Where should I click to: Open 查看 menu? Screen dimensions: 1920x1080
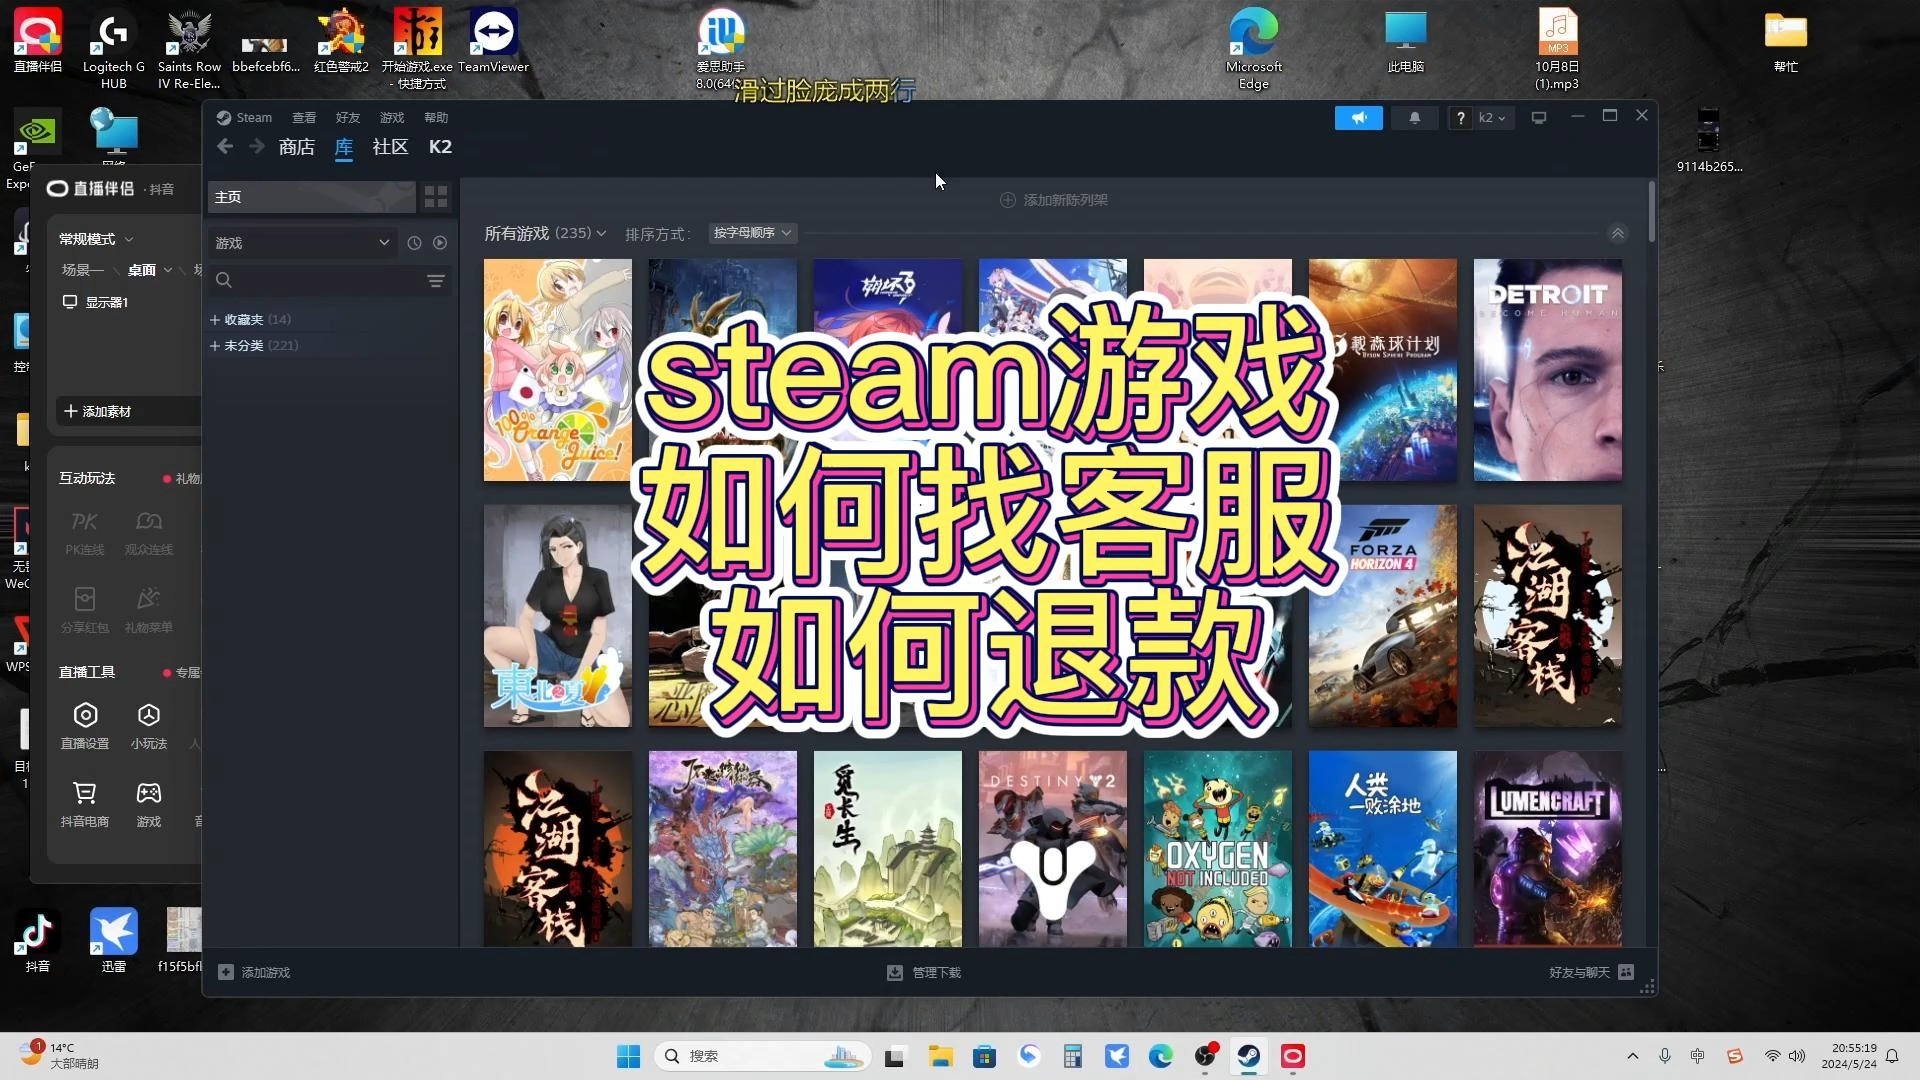click(x=304, y=118)
